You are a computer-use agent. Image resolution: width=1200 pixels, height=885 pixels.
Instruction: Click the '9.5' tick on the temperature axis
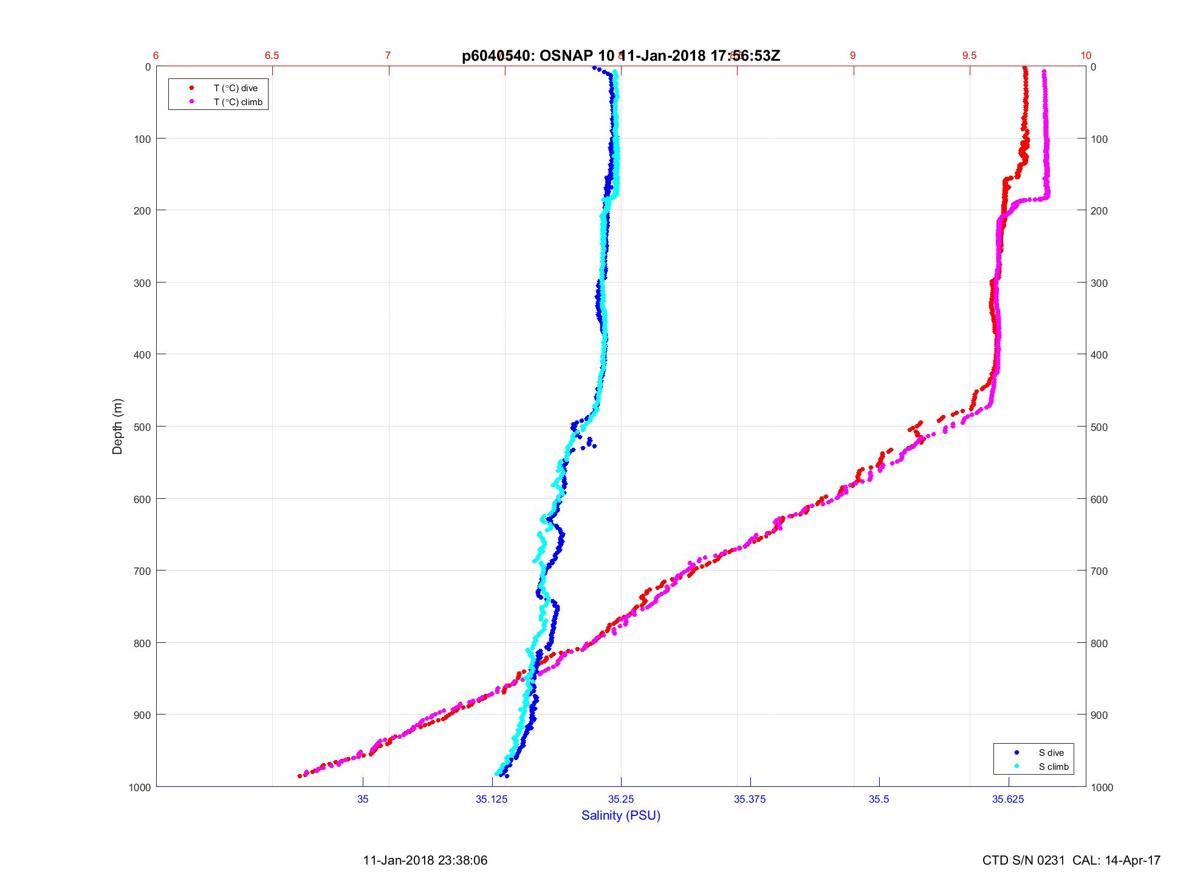pyautogui.click(x=969, y=56)
